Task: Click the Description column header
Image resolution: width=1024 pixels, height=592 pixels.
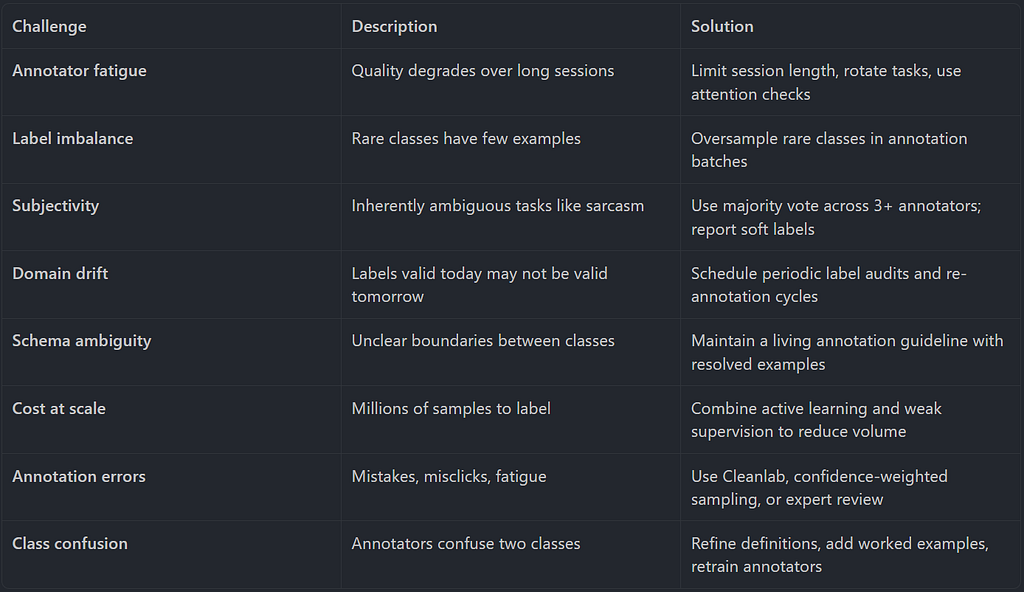Action: click(394, 26)
